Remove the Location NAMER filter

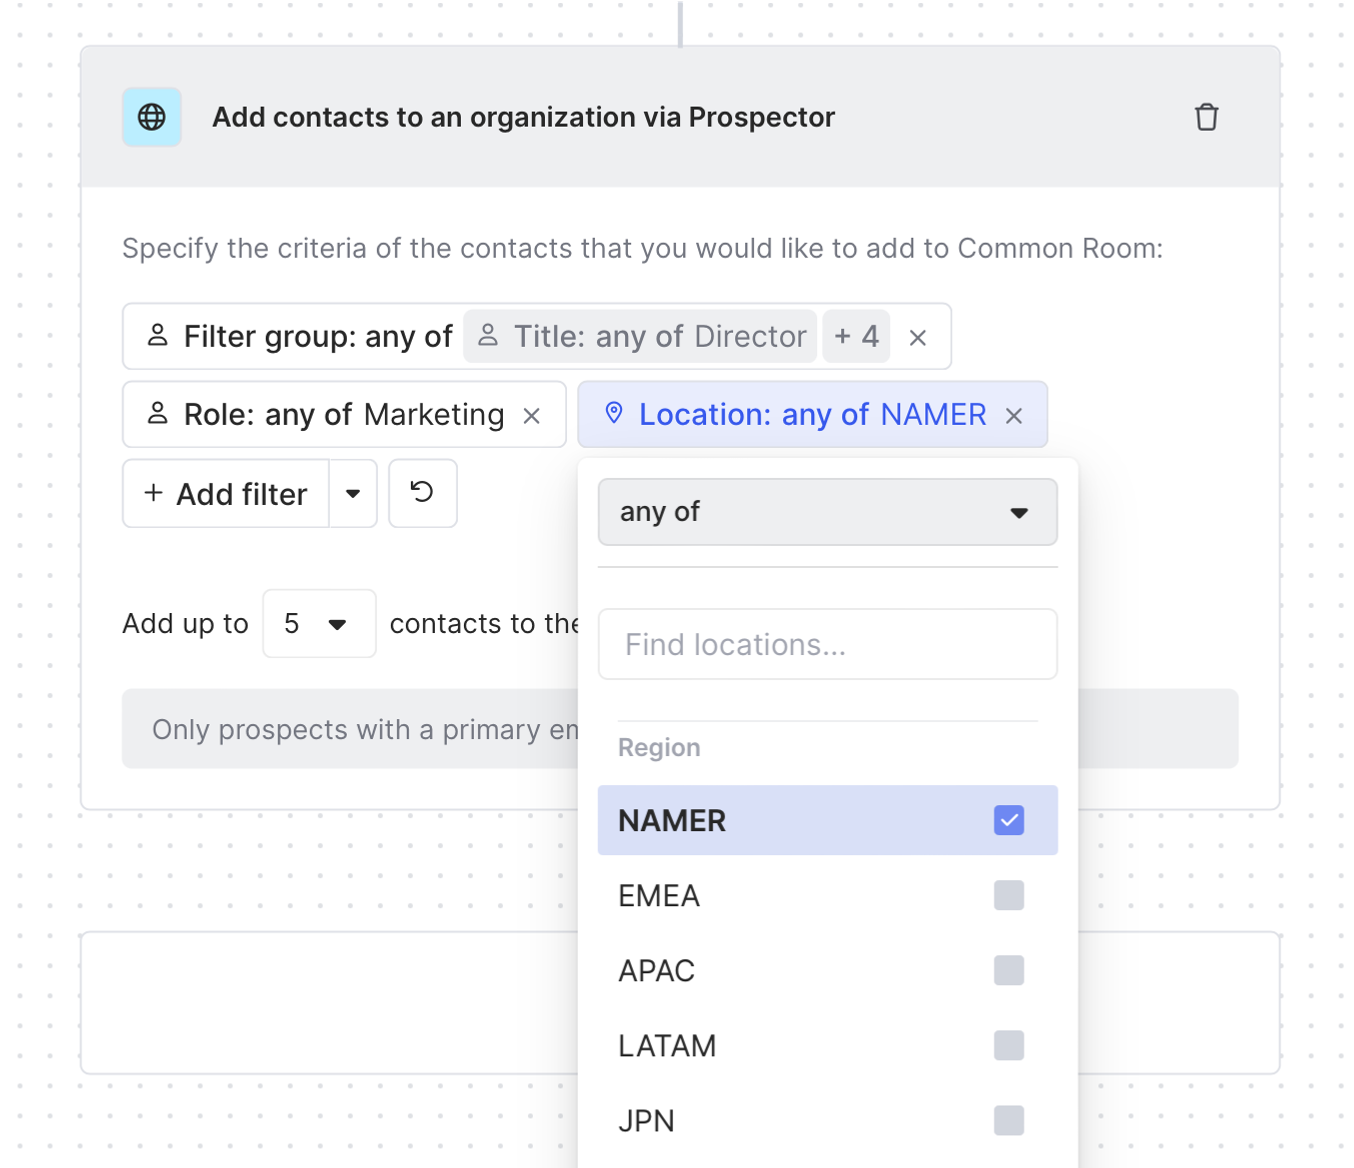[1014, 416]
